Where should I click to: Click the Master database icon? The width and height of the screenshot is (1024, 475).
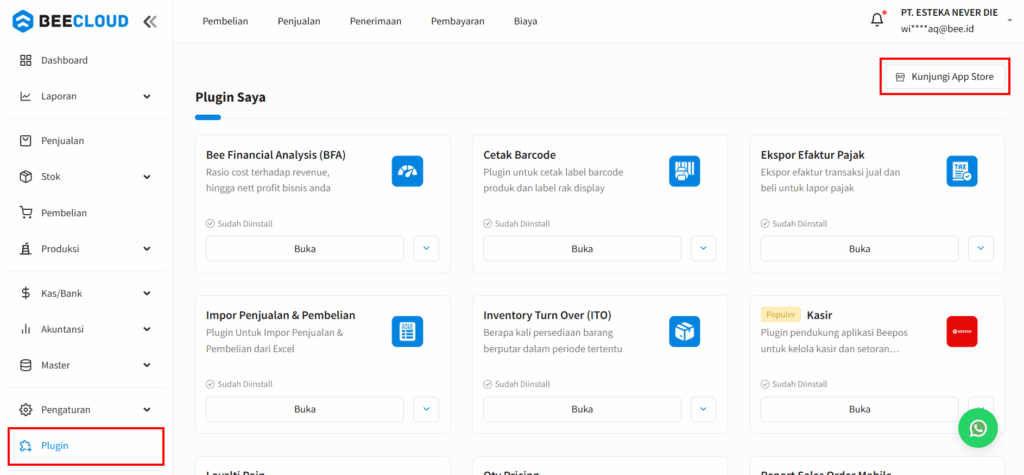tap(25, 365)
